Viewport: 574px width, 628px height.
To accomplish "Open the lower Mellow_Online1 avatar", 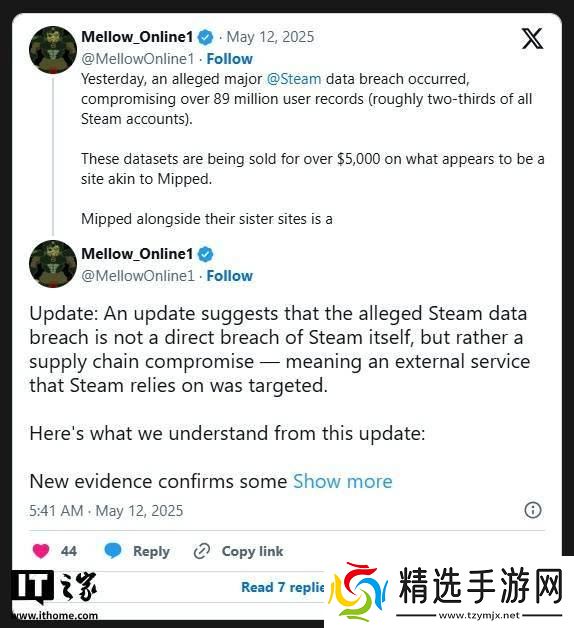I will (x=53, y=264).
